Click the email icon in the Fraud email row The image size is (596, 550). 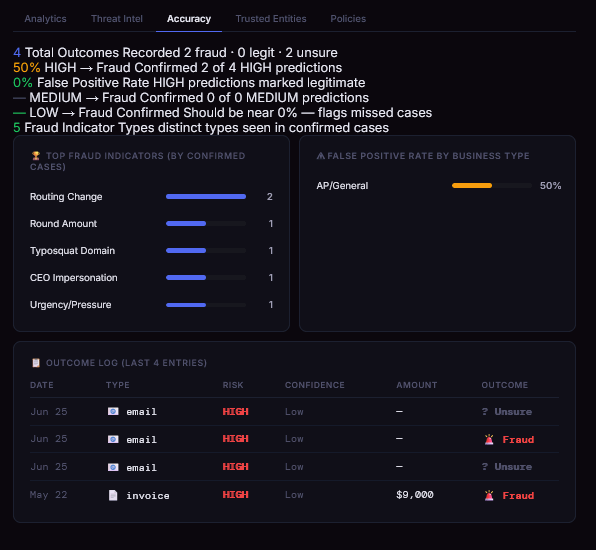pos(113,439)
